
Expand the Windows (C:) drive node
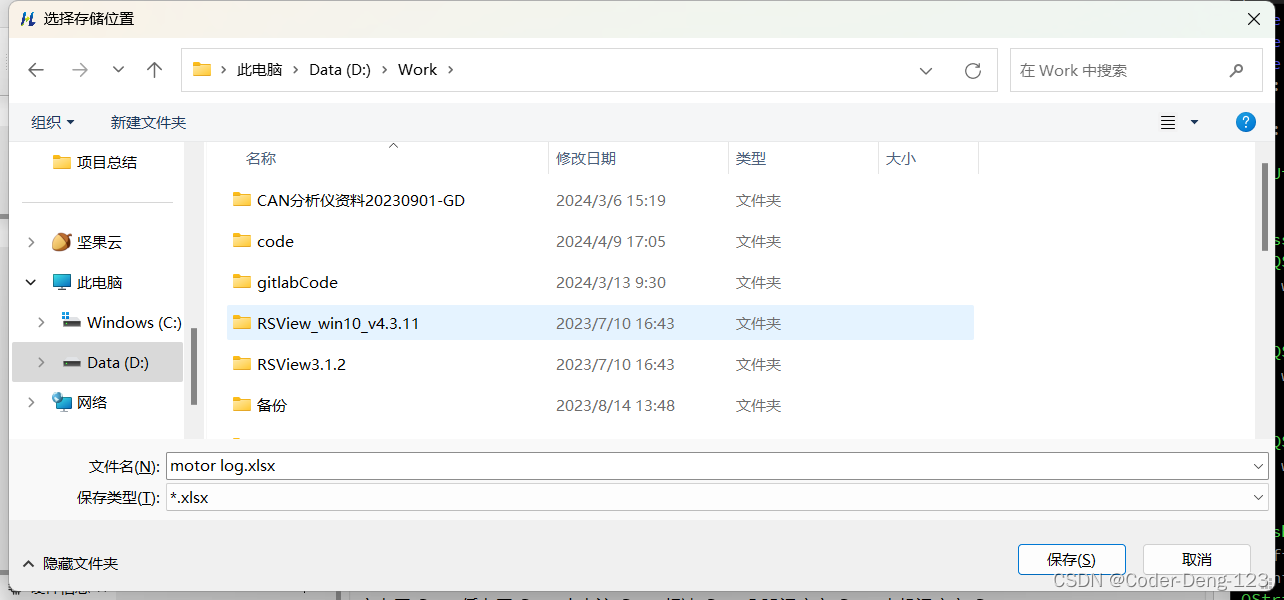tap(40, 322)
